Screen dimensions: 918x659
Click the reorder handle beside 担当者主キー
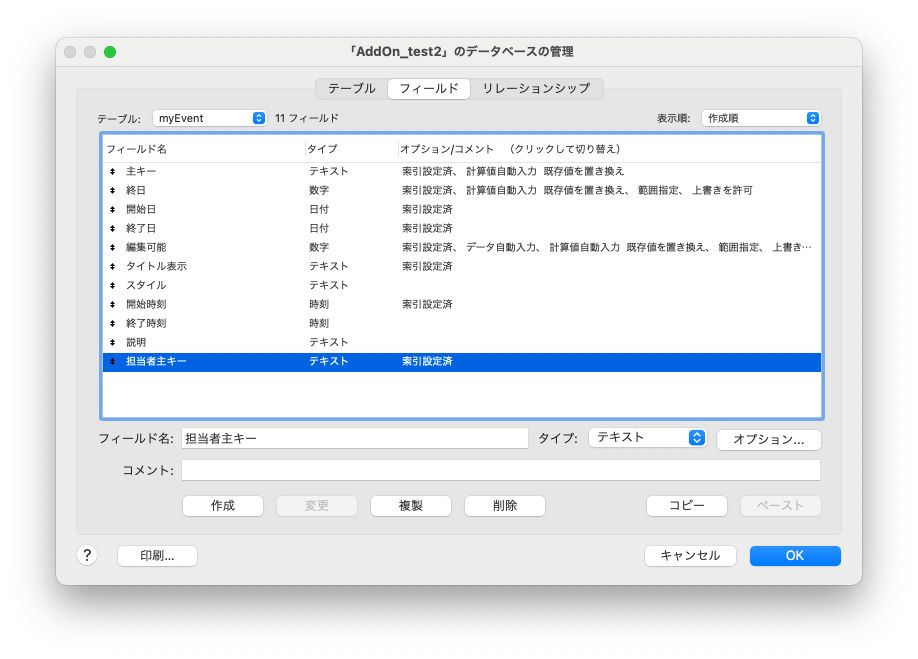click(112, 362)
